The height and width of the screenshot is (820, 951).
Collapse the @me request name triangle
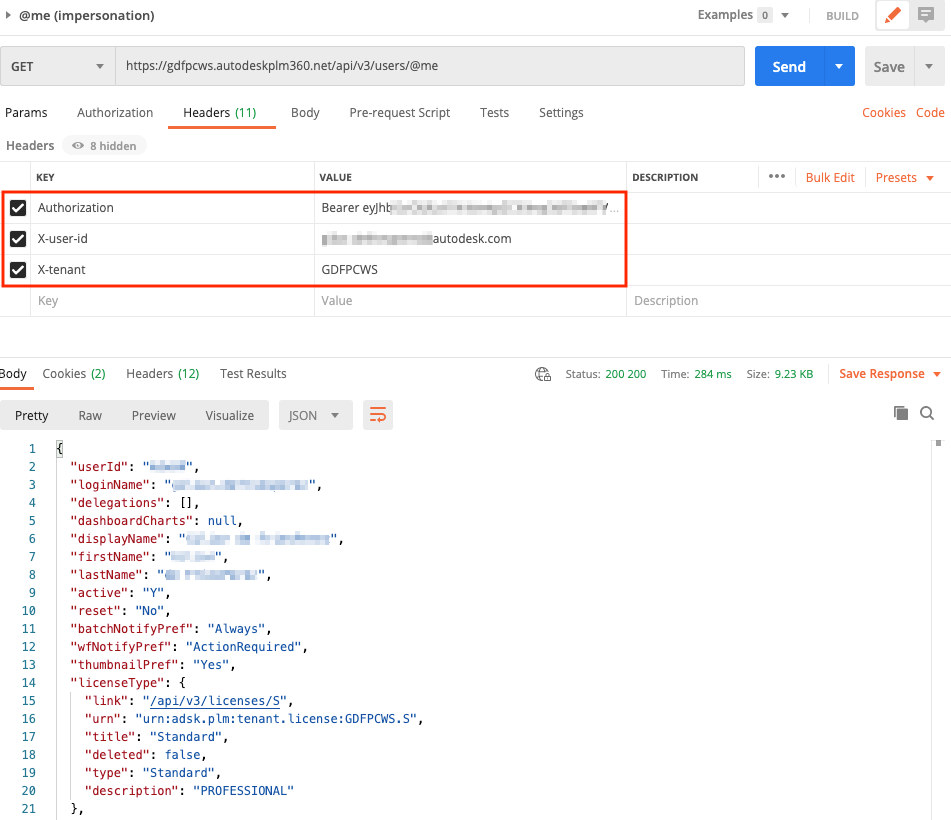tap(9, 16)
